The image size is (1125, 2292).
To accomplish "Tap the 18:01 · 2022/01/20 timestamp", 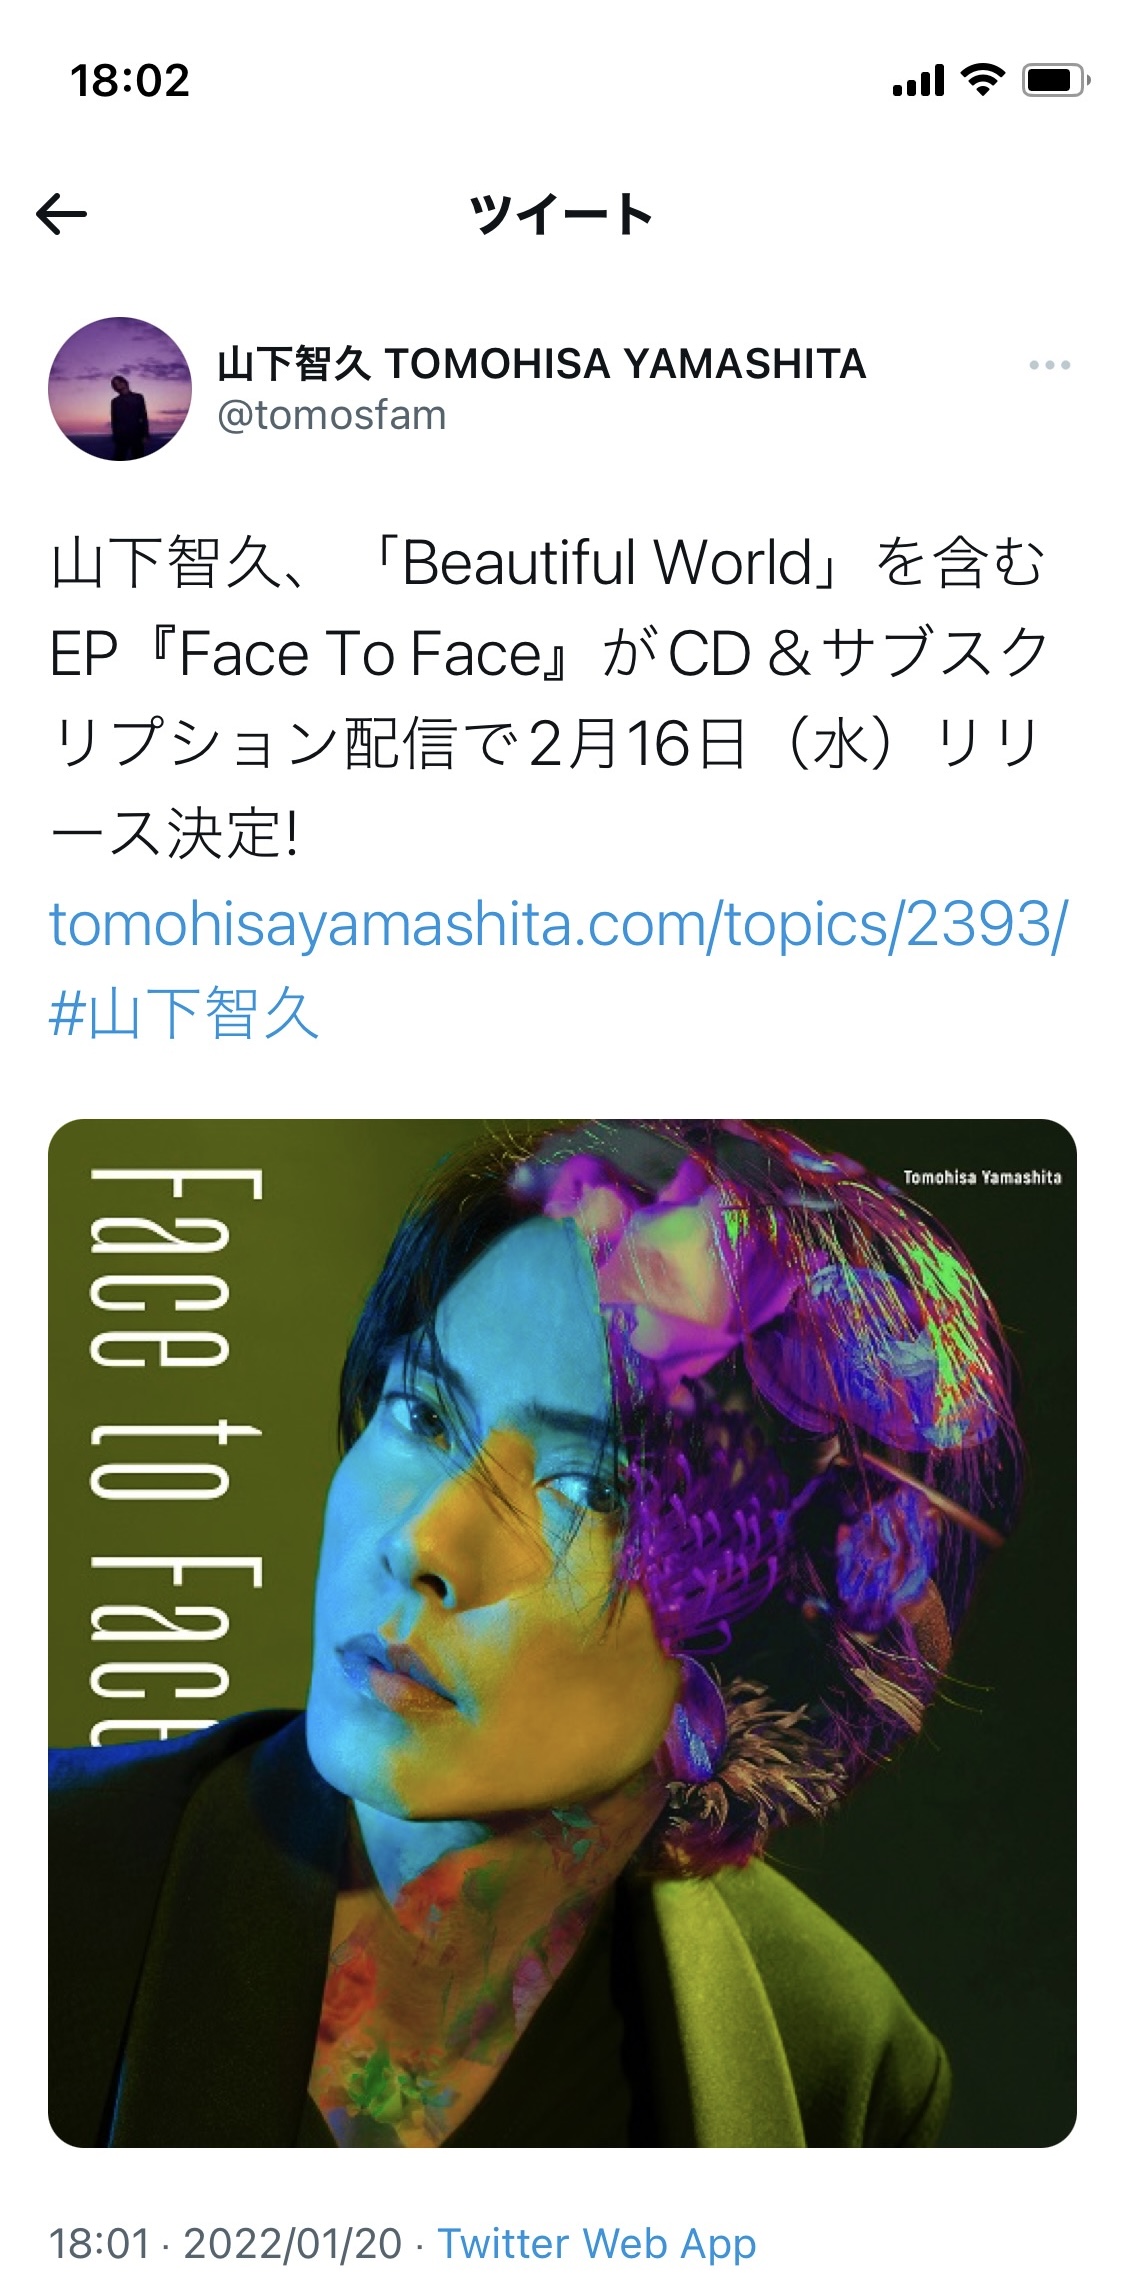I will pos(226,2243).
